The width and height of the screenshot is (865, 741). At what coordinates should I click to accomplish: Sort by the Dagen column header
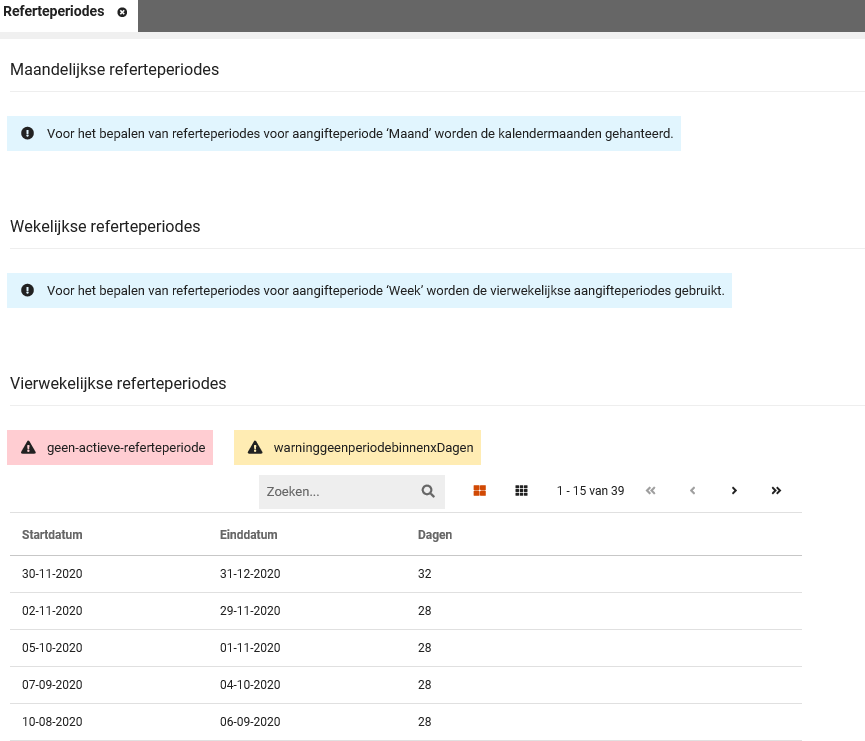point(434,535)
